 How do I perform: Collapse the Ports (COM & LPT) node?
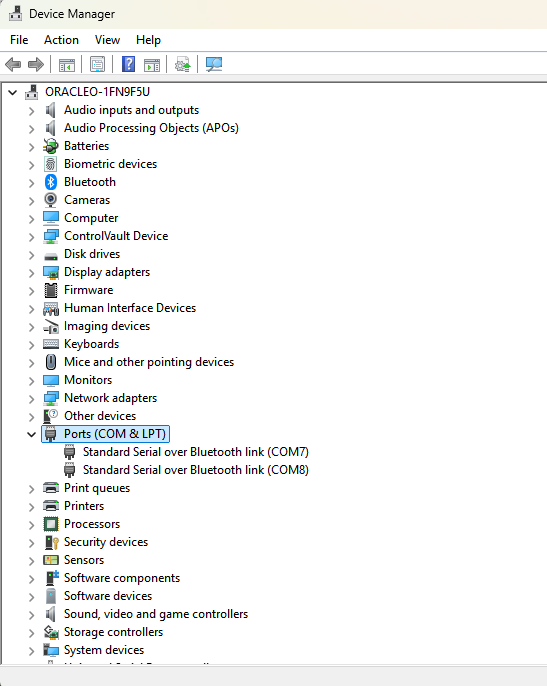[x=32, y=434]
